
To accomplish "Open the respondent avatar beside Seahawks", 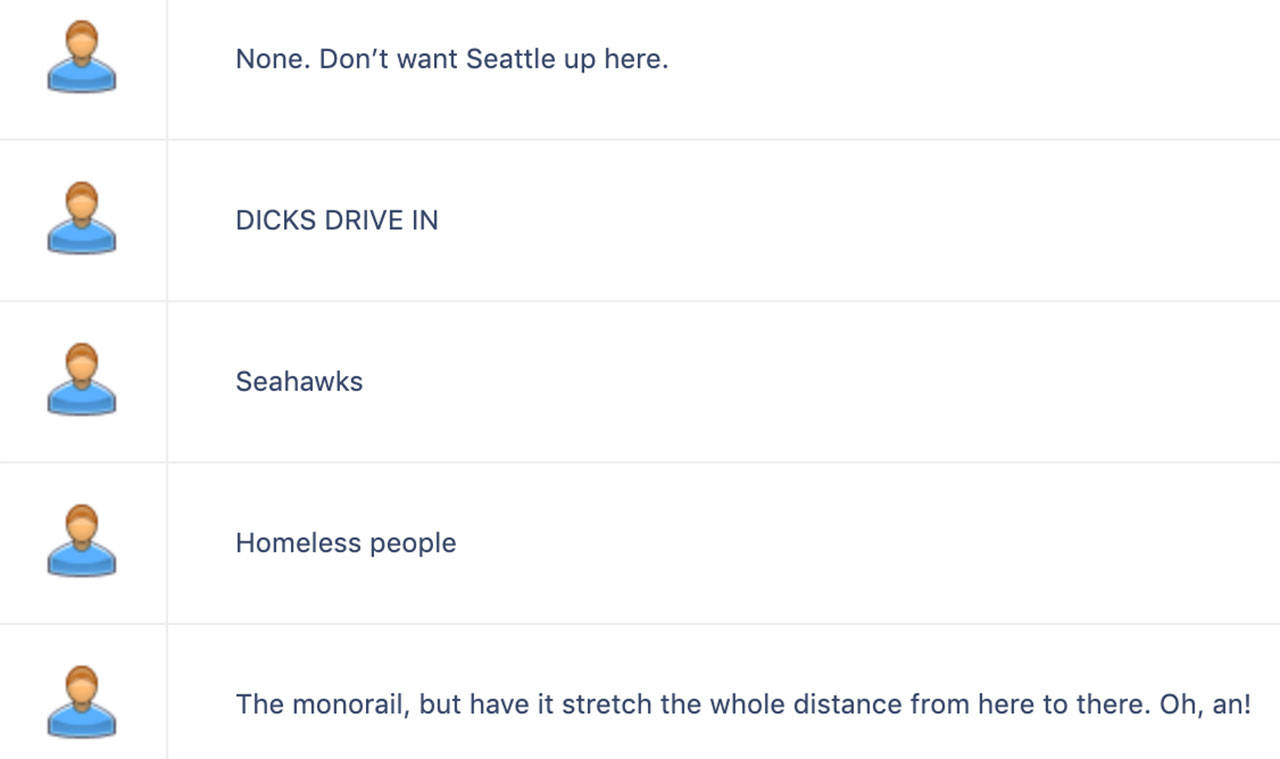I will click(x=82, y=379).
